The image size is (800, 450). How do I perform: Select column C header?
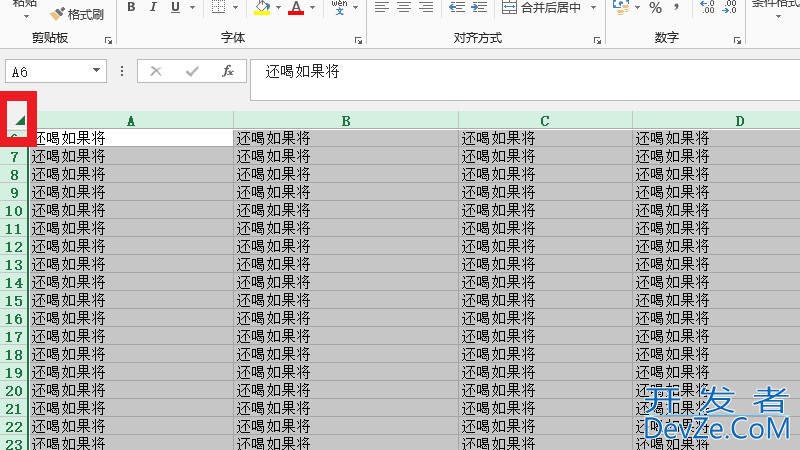tap(545, 121)
